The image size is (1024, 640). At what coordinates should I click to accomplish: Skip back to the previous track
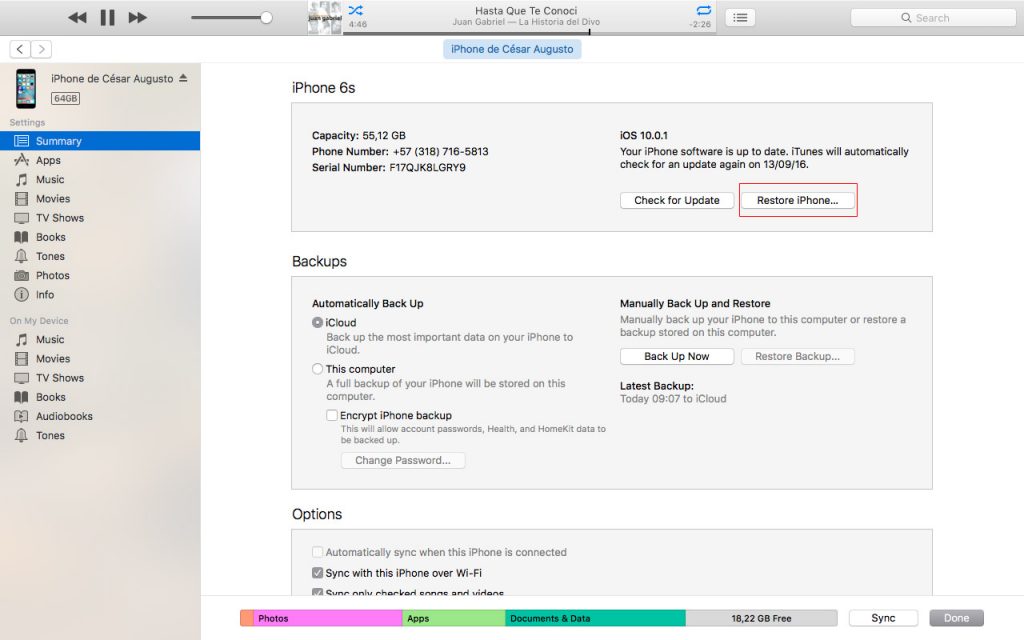[77, 18]
